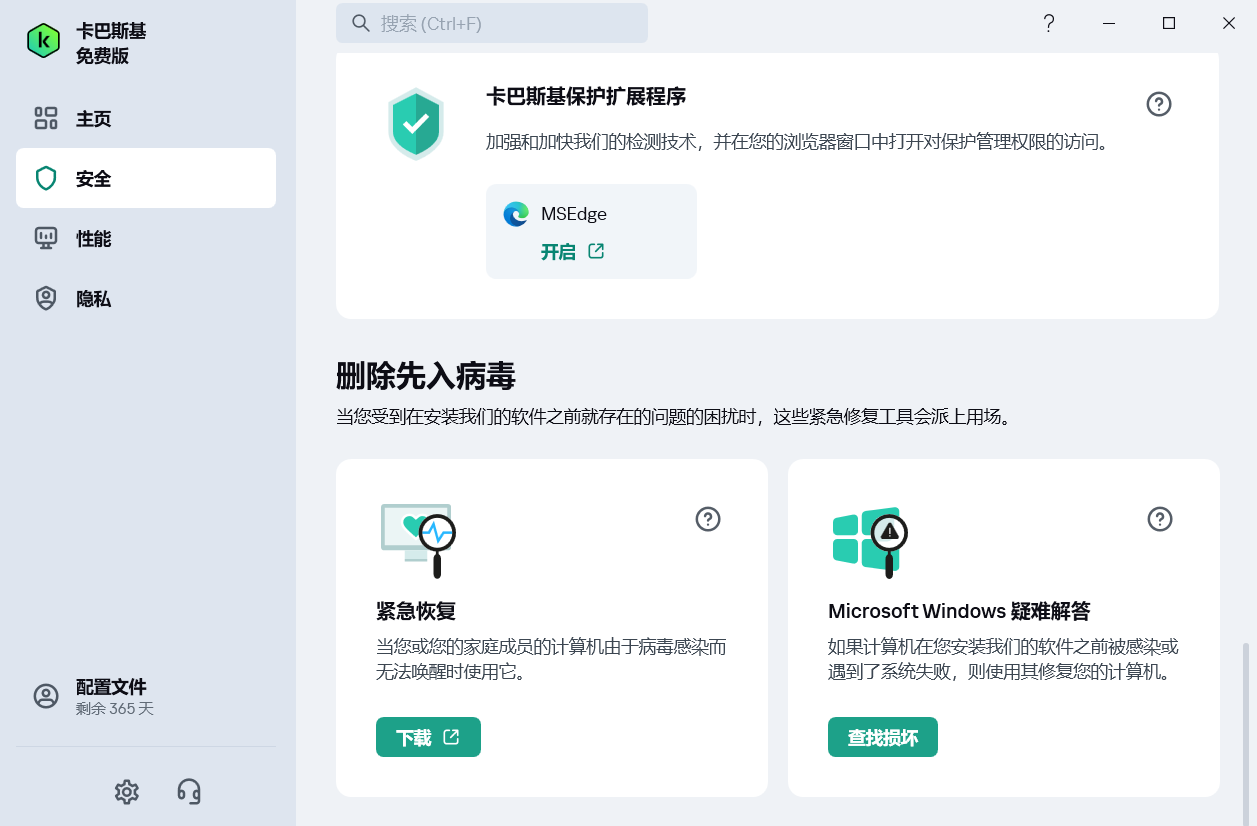Click the shield icon beside 安全
This screenshot has width=1257, height=826.
coord(46,178)
